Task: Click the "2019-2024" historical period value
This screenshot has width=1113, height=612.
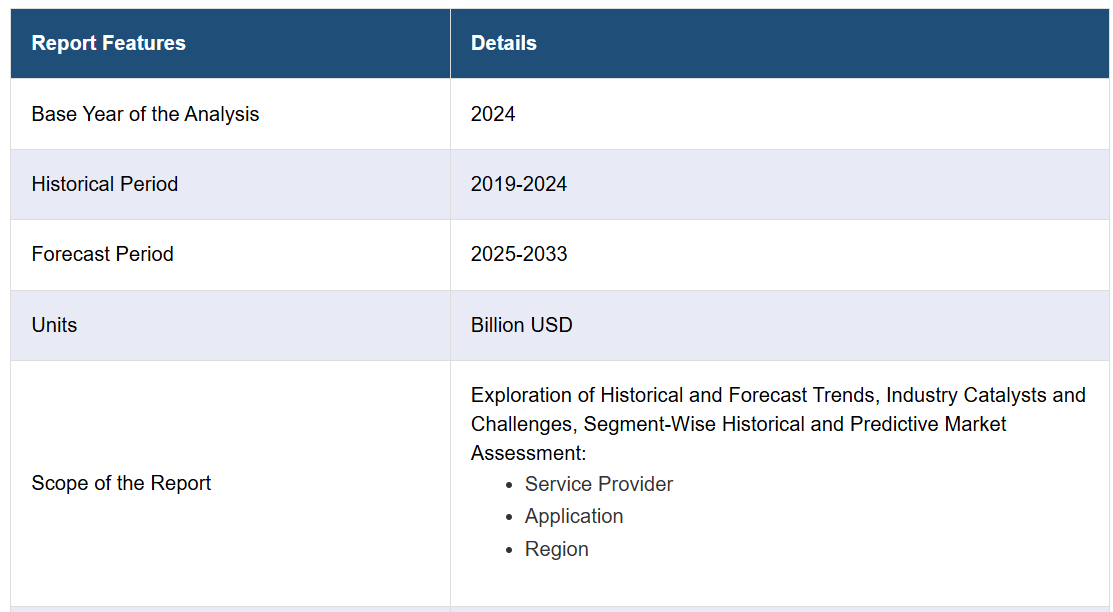Action: 518,184
